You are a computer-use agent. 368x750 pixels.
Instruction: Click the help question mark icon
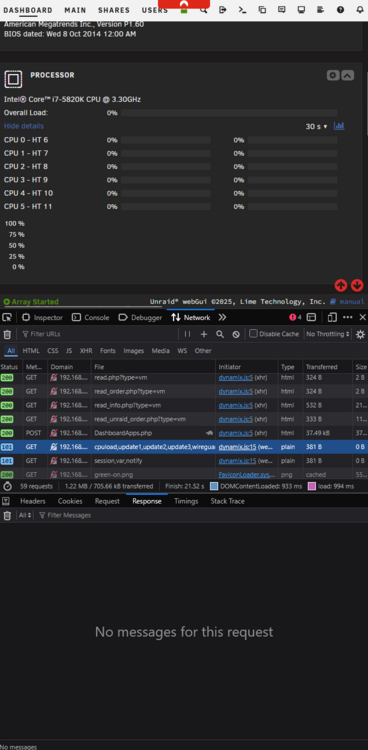click(340, 10)
